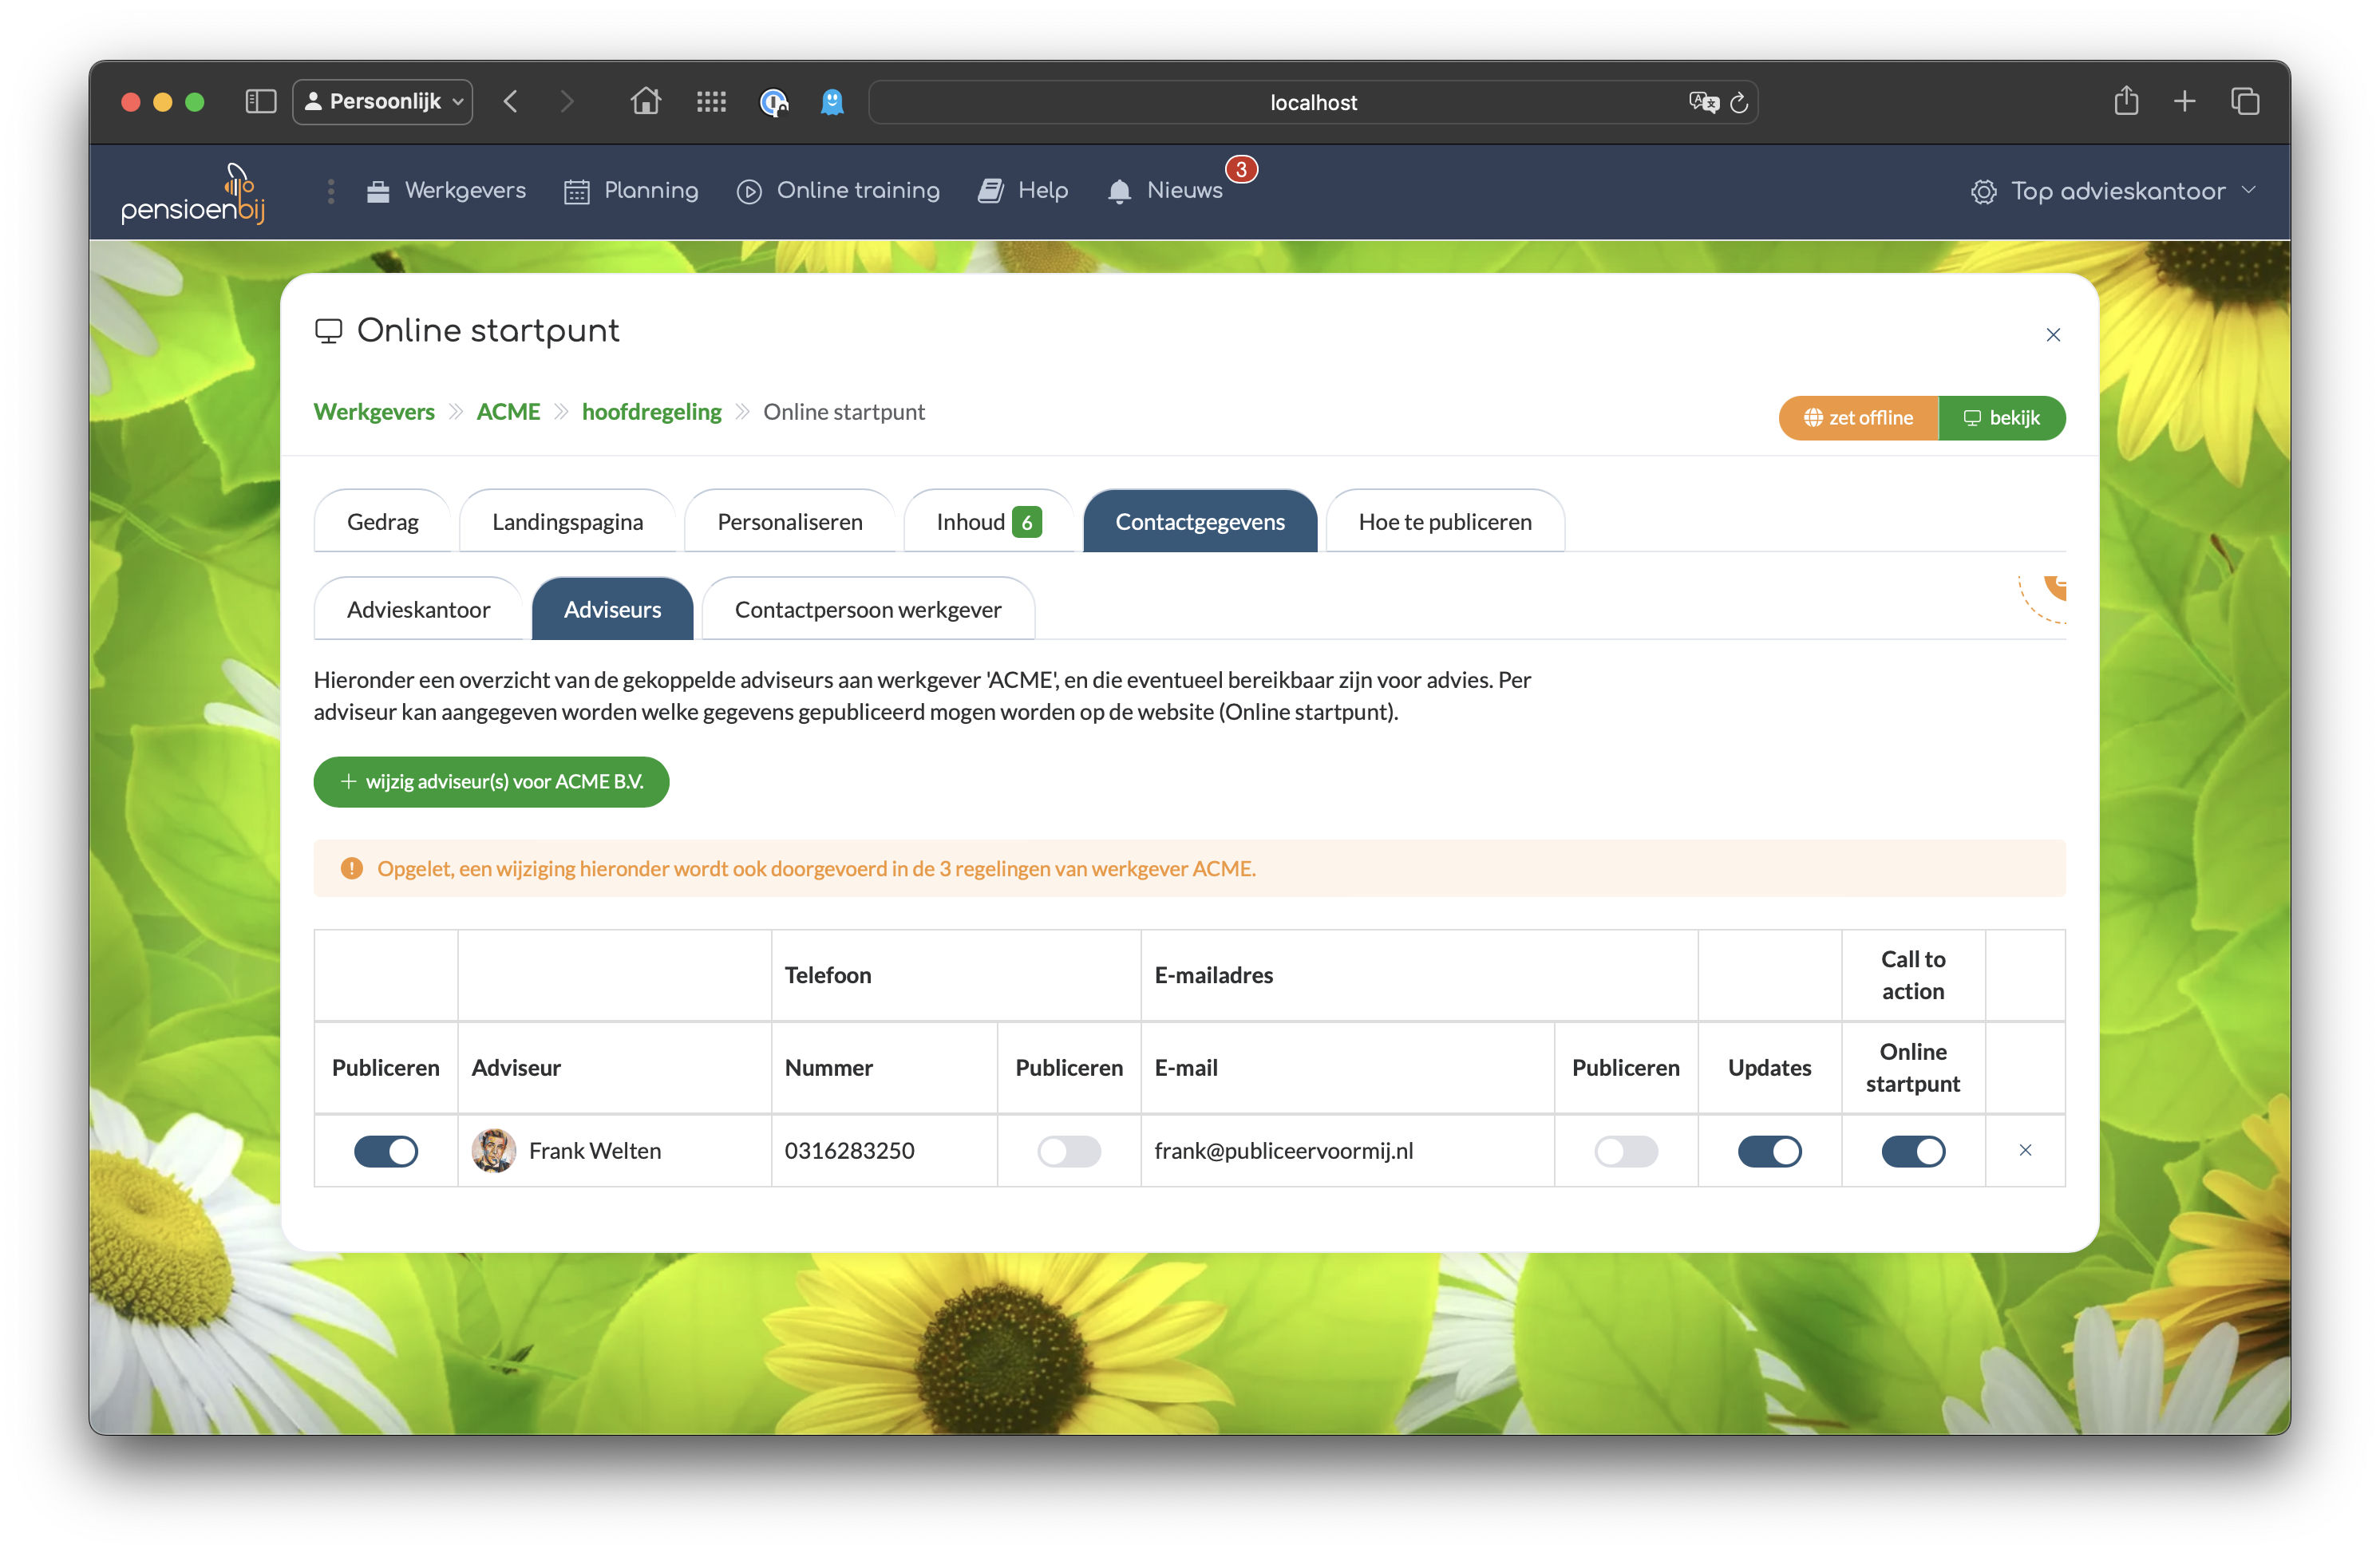Switch to Hoe te publiceren tab
2380x1553 pixels.
(1444, 521)
